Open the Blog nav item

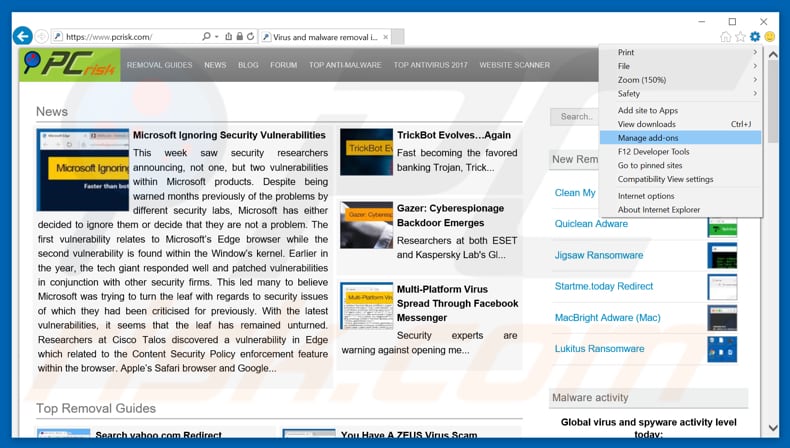(x=248, y=65)
